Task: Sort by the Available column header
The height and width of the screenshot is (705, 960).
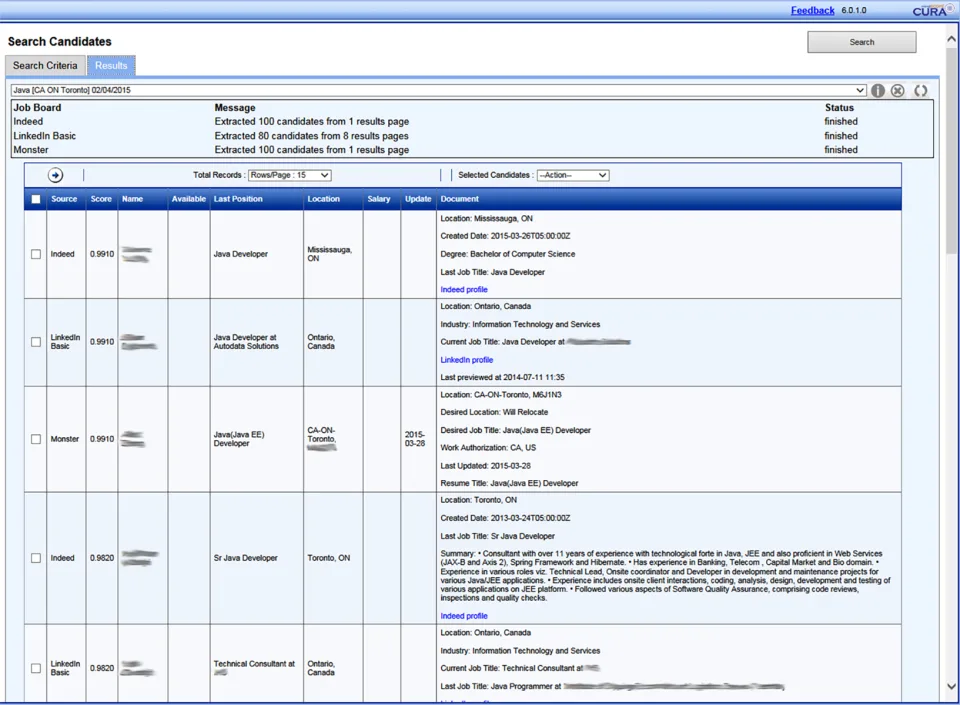Action: 189,199
